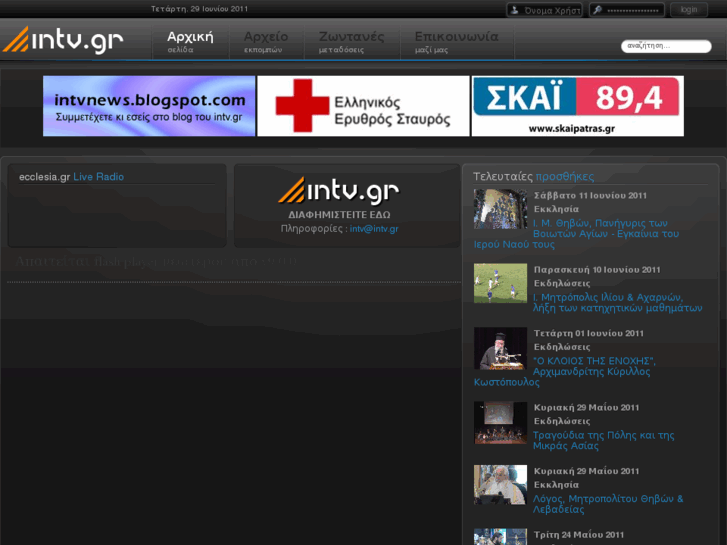Viewport: 727px width, 545px height.
Task: Click the date Τετάρτη, 29 Ιουνίου 2011
Action: [x=199, y=9]
